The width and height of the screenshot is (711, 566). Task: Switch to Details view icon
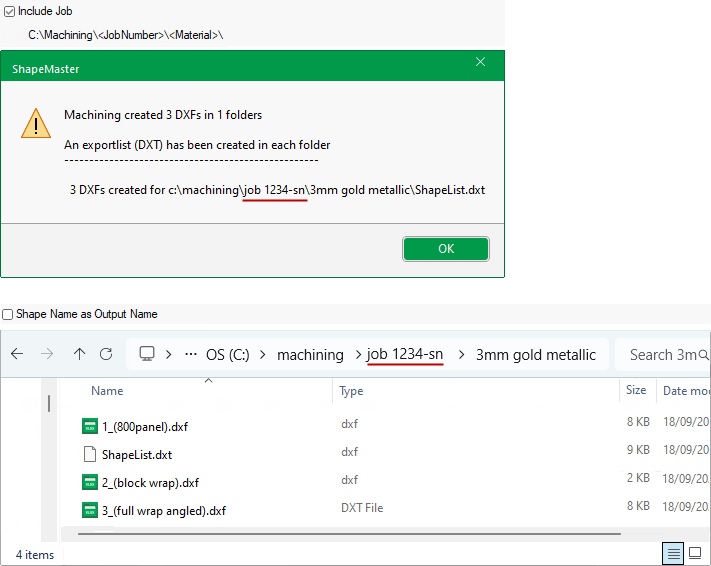click(x=674, y=553)
